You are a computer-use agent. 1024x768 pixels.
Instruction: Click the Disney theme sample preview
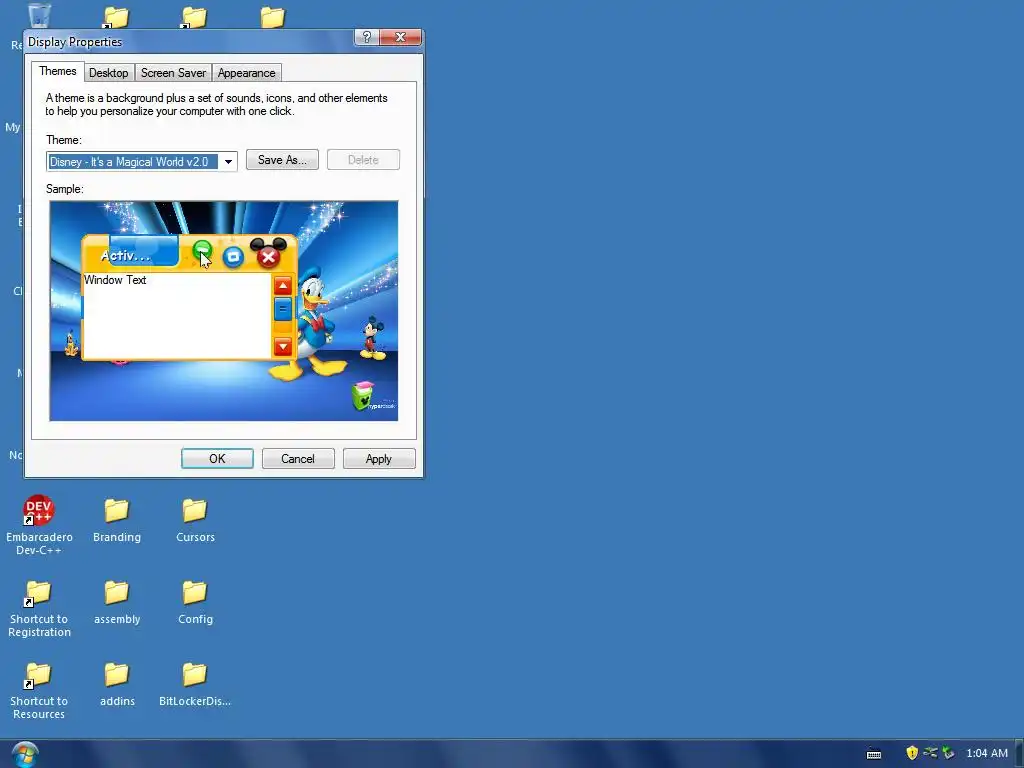(223, 311)
